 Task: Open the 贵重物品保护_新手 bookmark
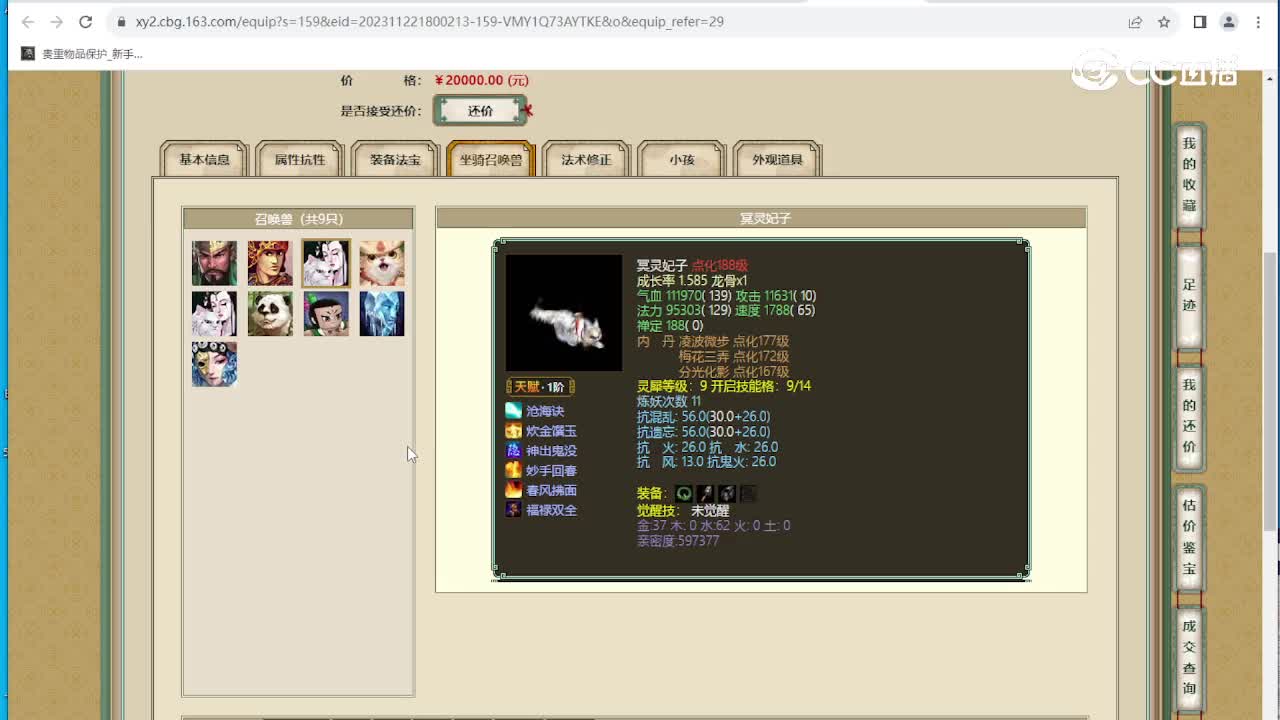(x=83, y=54)
